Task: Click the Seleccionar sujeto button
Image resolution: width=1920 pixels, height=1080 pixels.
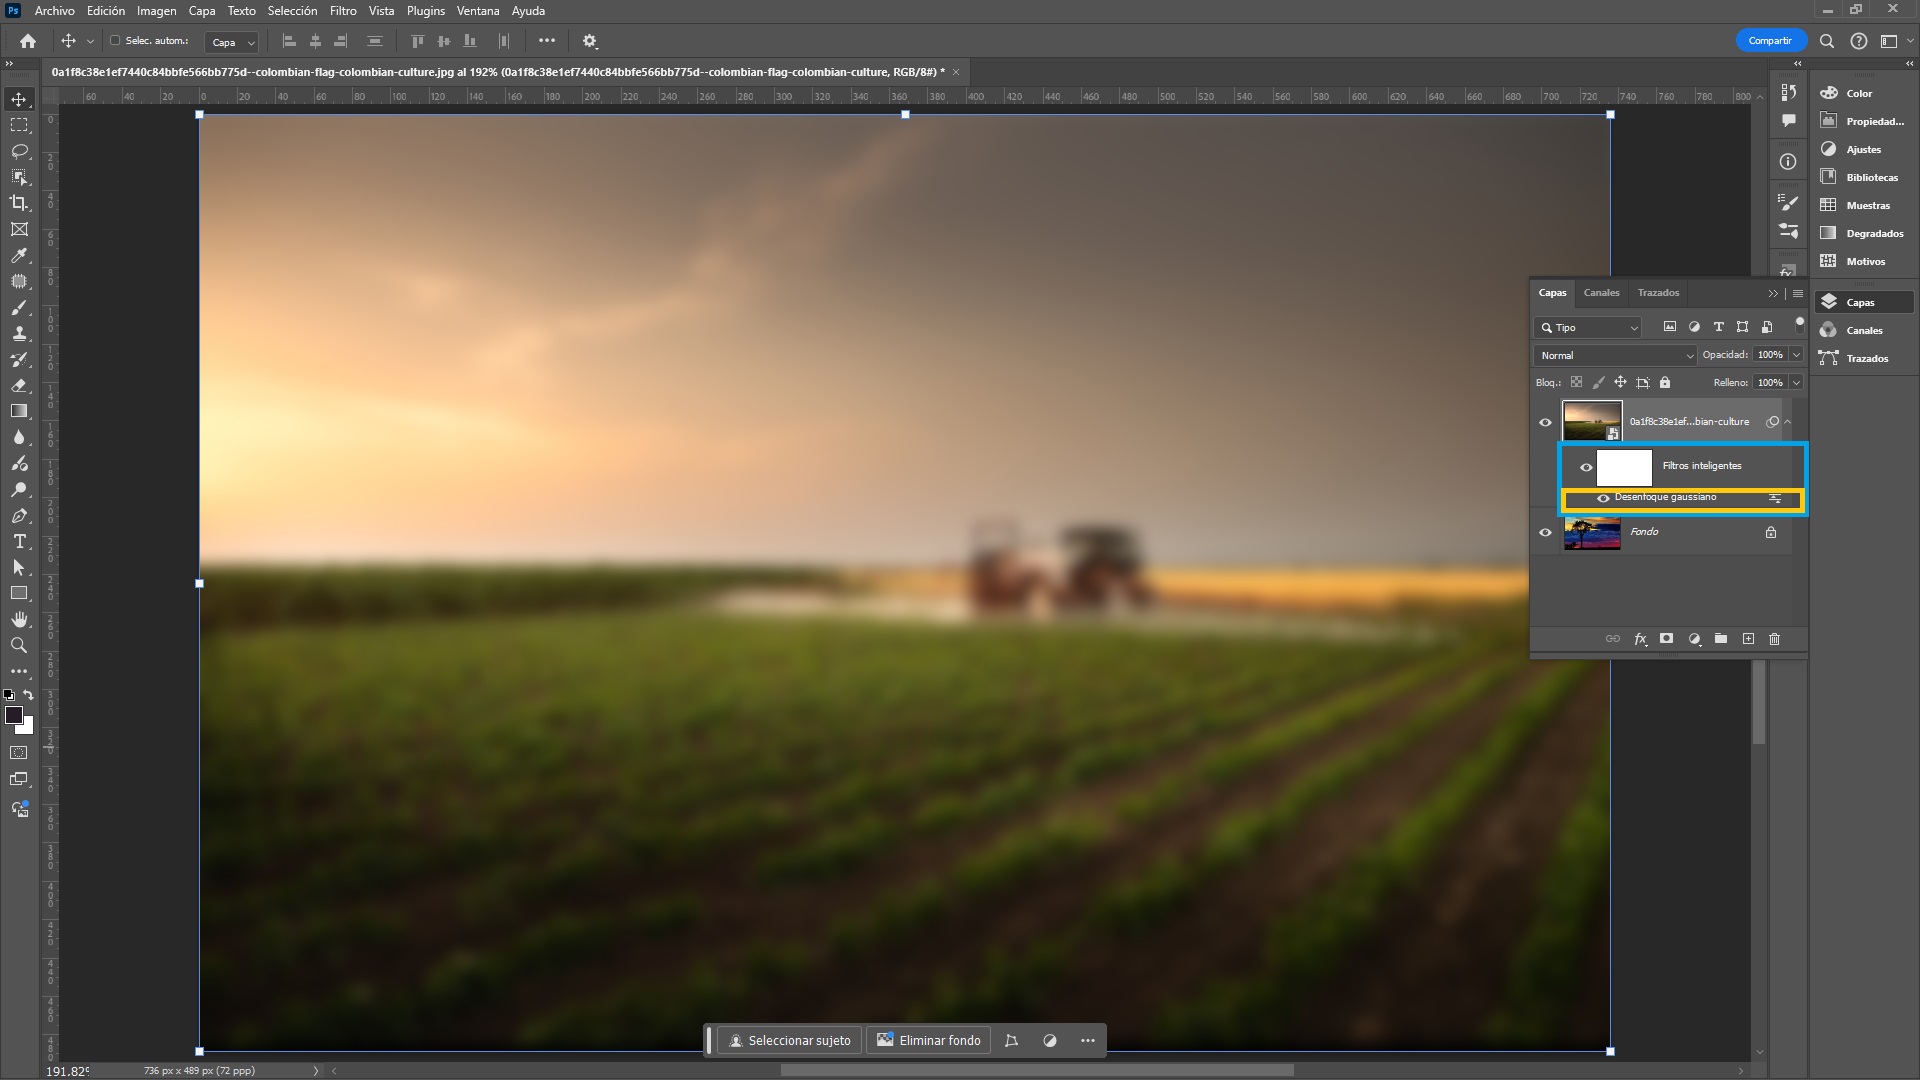Action: pos(790,1040)
